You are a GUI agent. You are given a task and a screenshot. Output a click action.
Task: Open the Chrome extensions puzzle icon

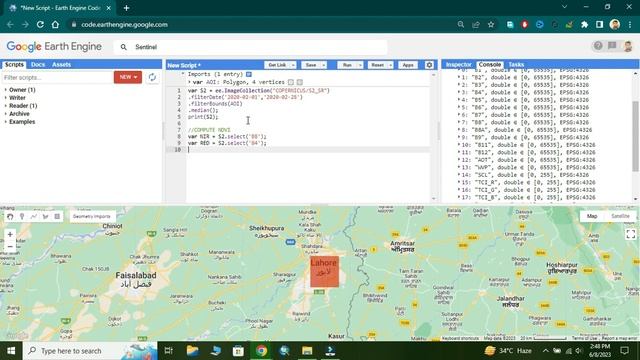click(584, 24)
